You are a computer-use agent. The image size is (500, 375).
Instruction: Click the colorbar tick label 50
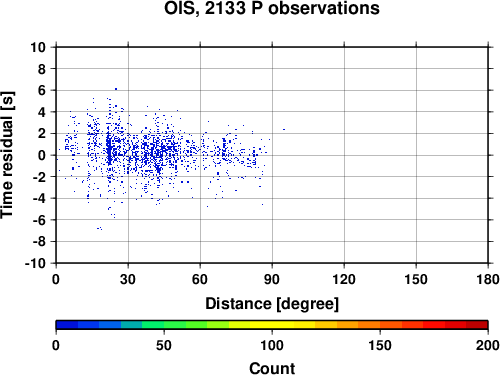pyautogui.click(x=164, y=345)
